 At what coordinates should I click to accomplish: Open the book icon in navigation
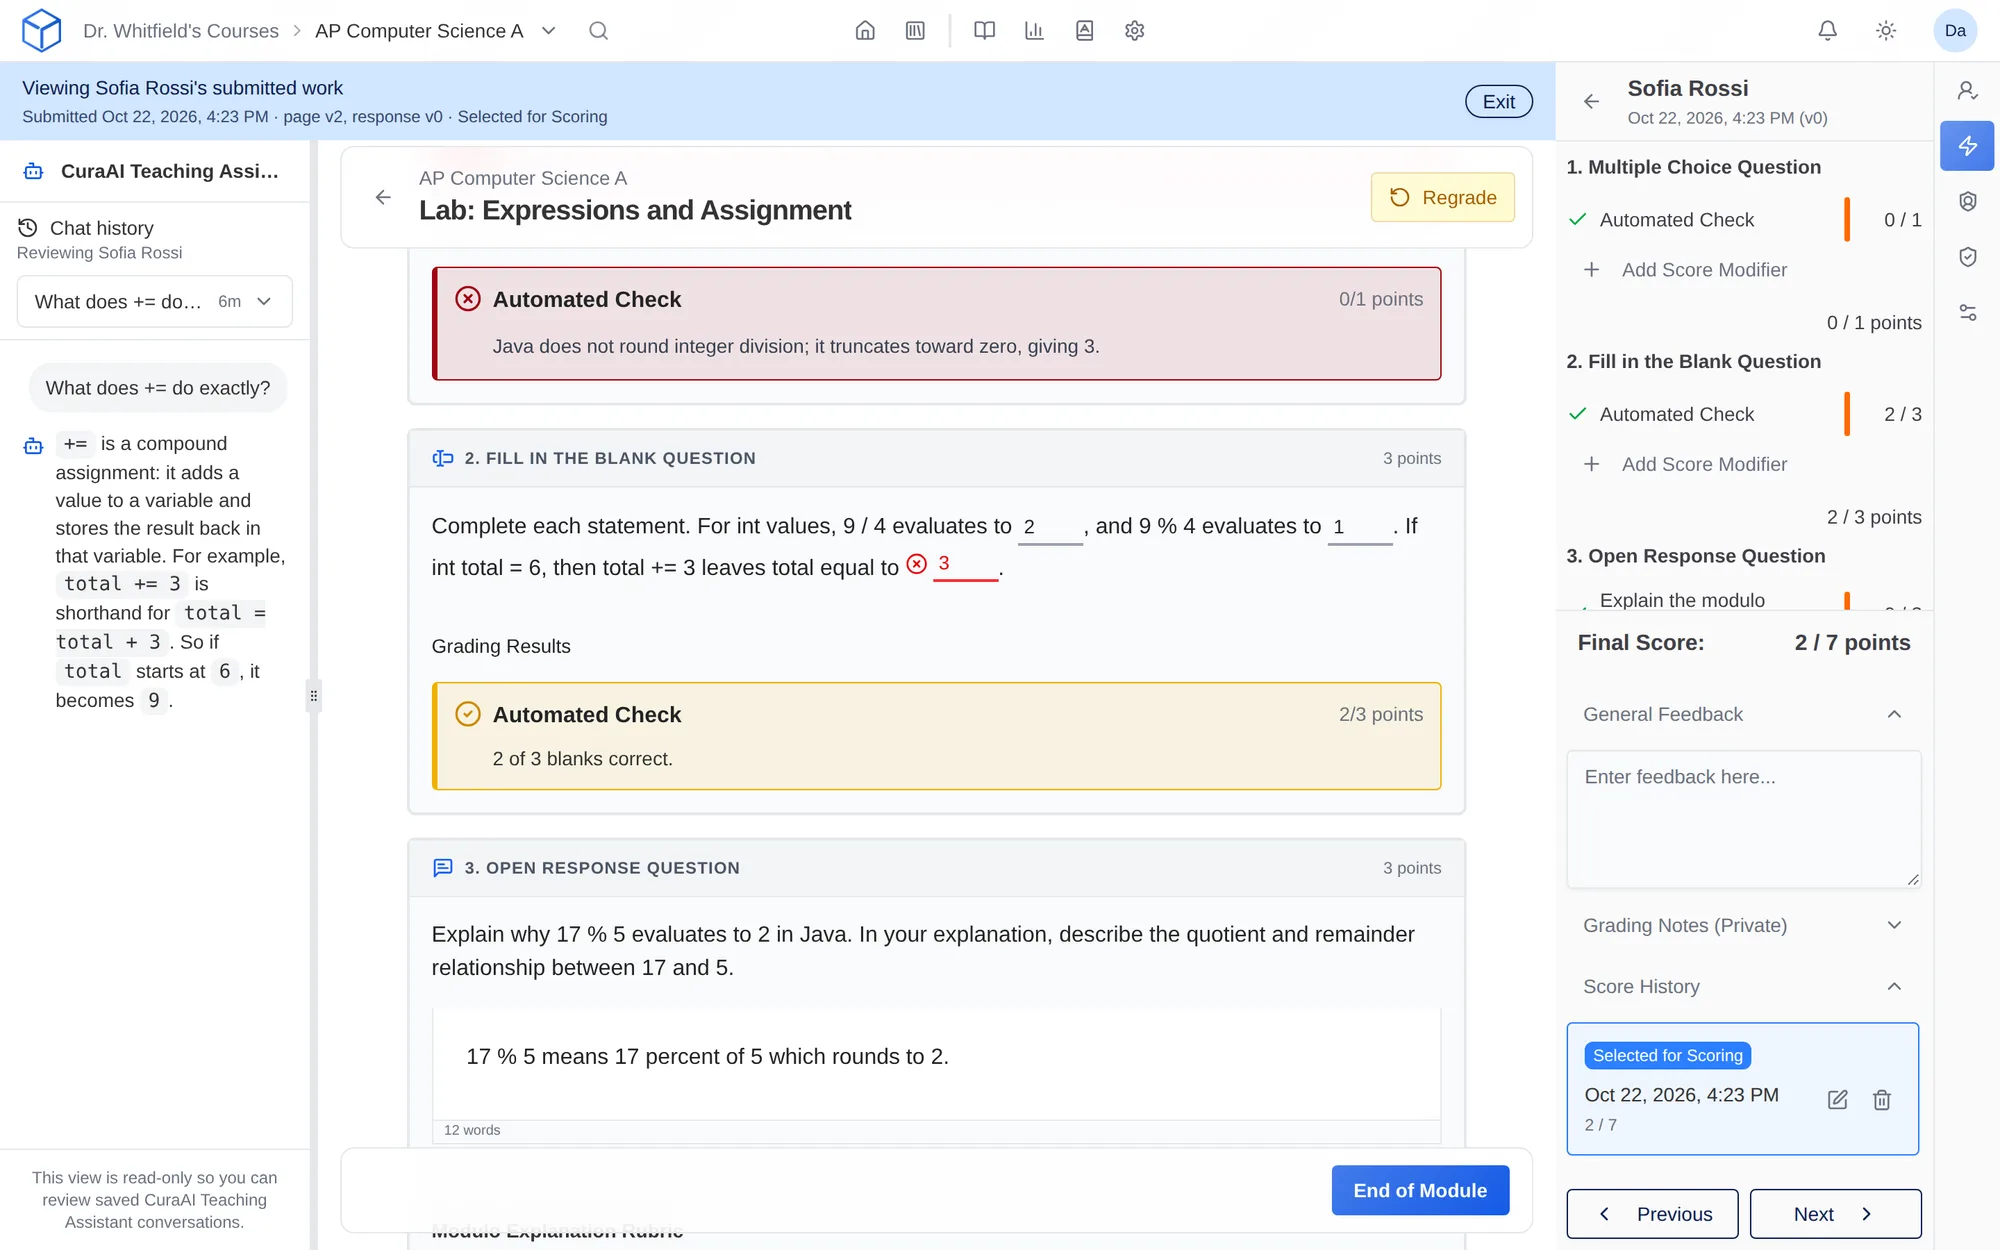pos(984,31)
